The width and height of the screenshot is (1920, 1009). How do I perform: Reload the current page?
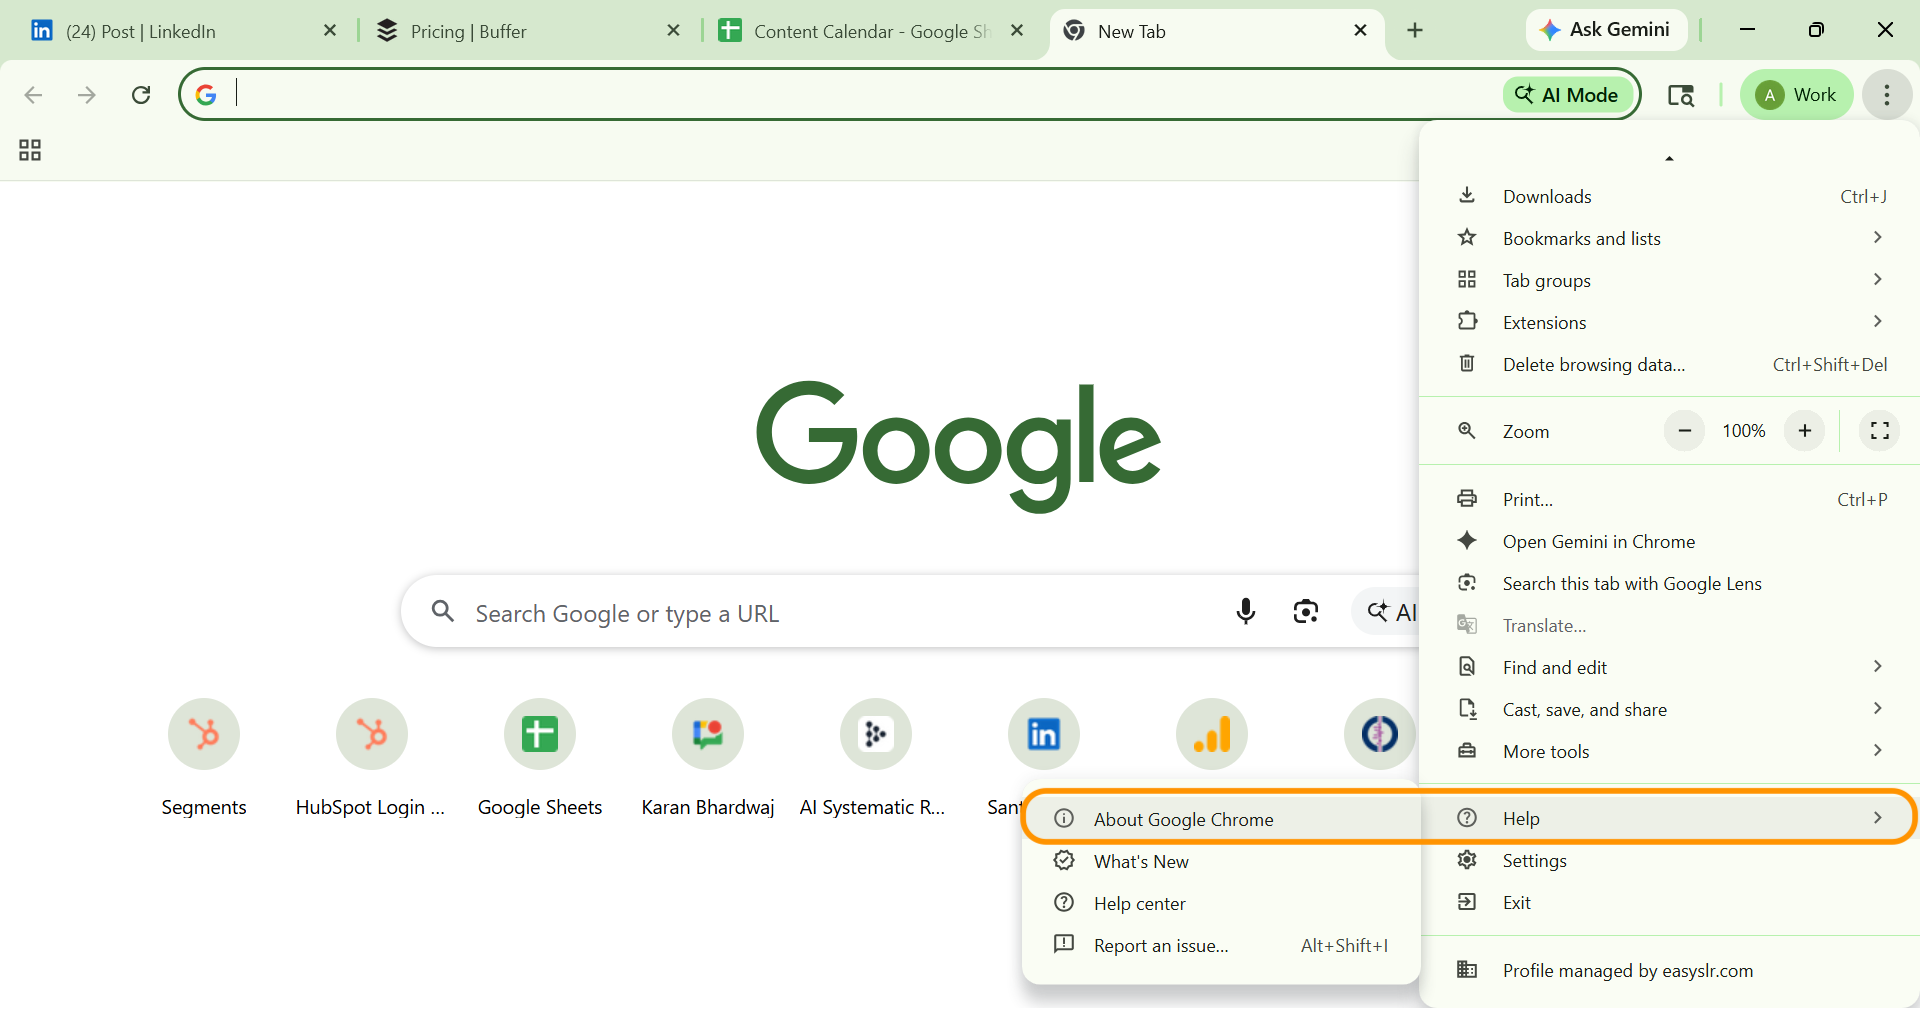[x=141, y=95]
